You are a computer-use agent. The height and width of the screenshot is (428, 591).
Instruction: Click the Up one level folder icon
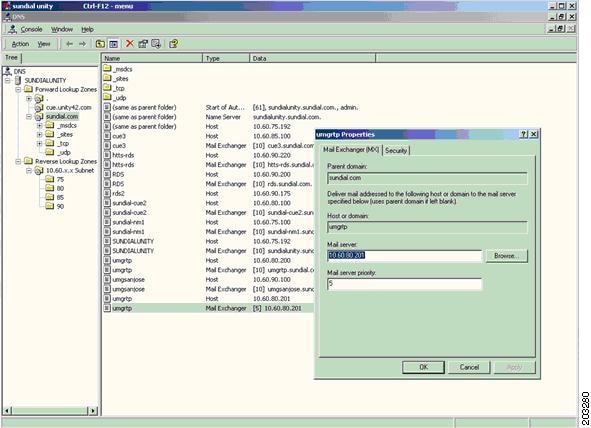coord(100,44)
